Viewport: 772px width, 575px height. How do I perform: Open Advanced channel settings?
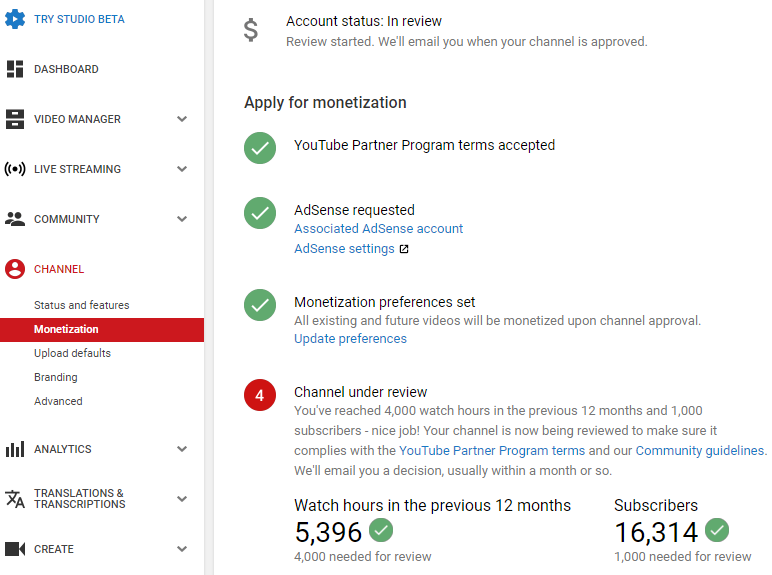(58, 401)
